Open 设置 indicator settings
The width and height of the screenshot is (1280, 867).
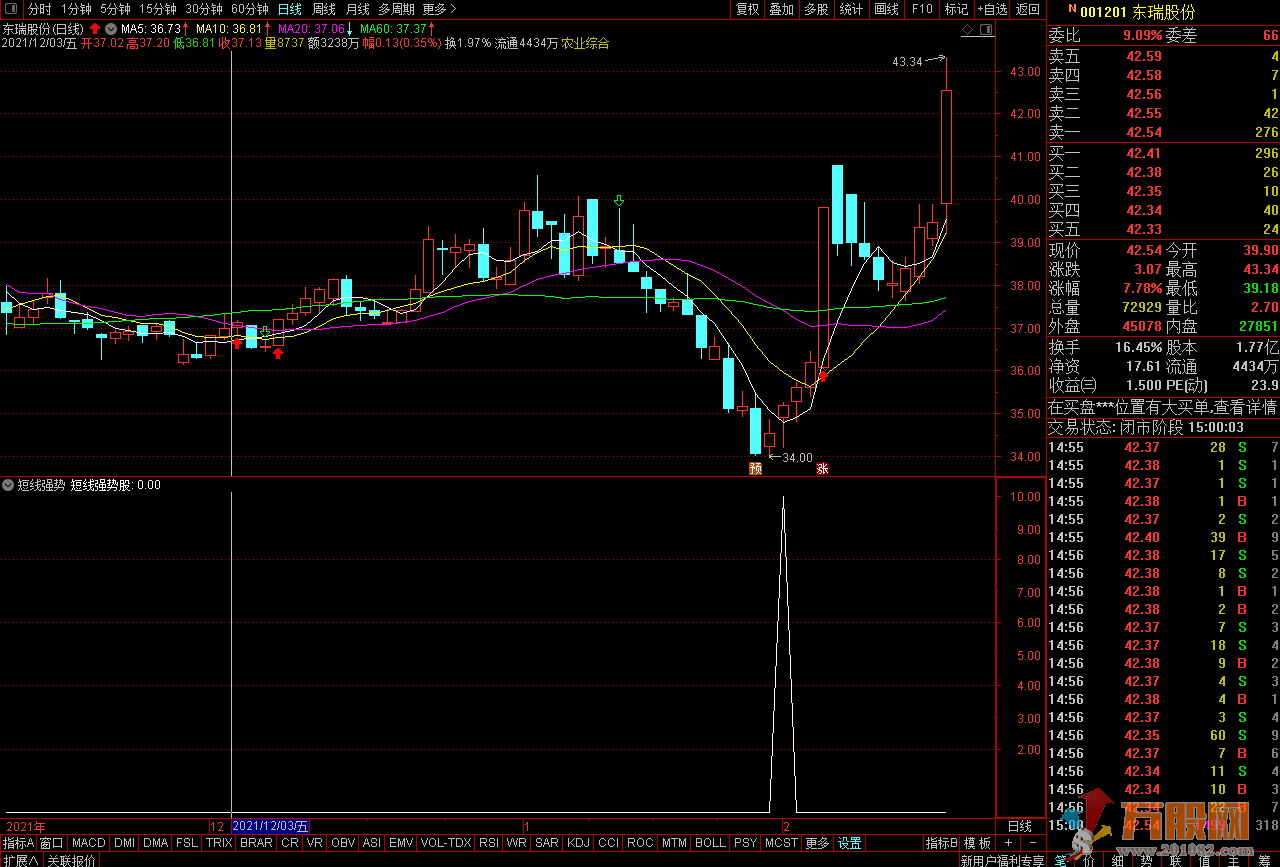pos(849,843)
